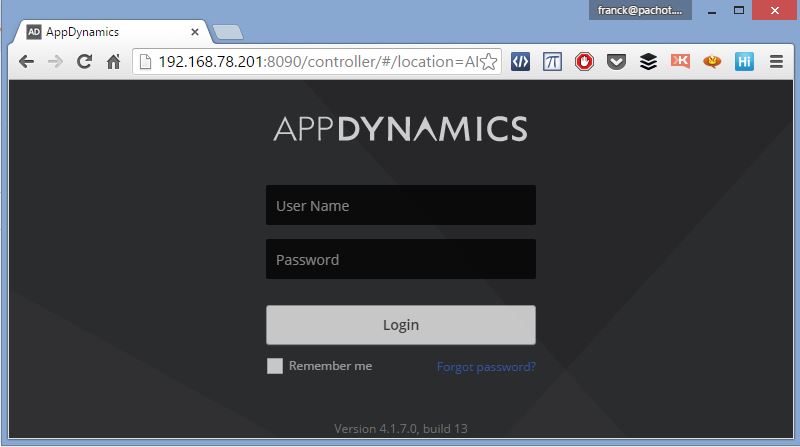Image resolution: width=800 pixels, height=447 pixels.
Task: Open the red stop-hand blocker extension
Action: (584, 62)
